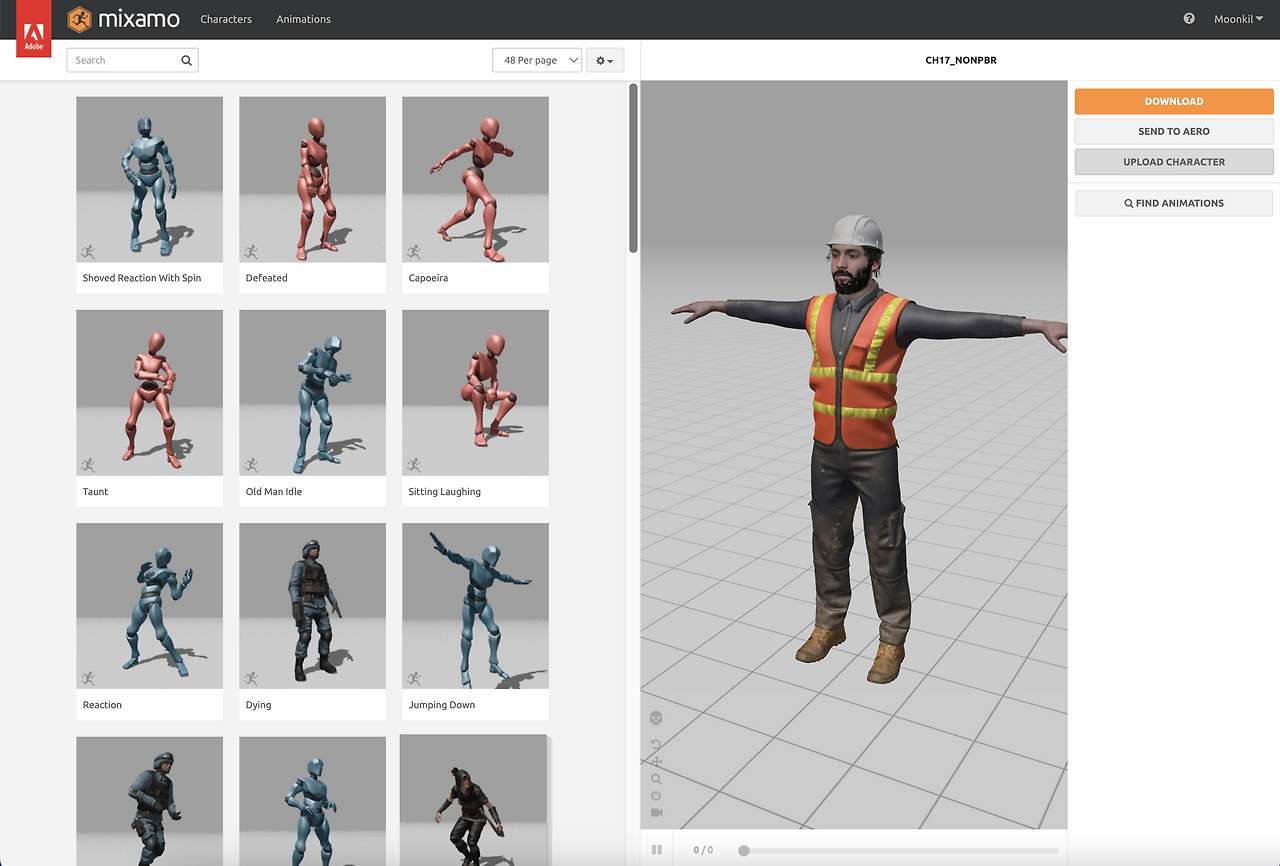Click the running-man icon on Reaction thumbnail
The width and height of the screenshot is (1280, 866).
[88, 678]
